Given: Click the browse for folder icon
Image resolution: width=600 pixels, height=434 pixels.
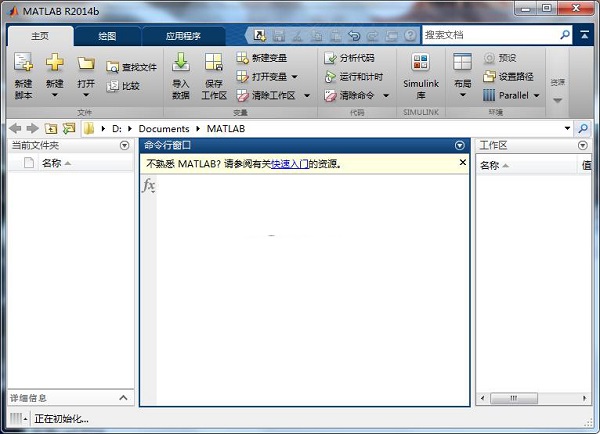Looking at the screenshot, I should pyautogui.click(x=69, y=128).
